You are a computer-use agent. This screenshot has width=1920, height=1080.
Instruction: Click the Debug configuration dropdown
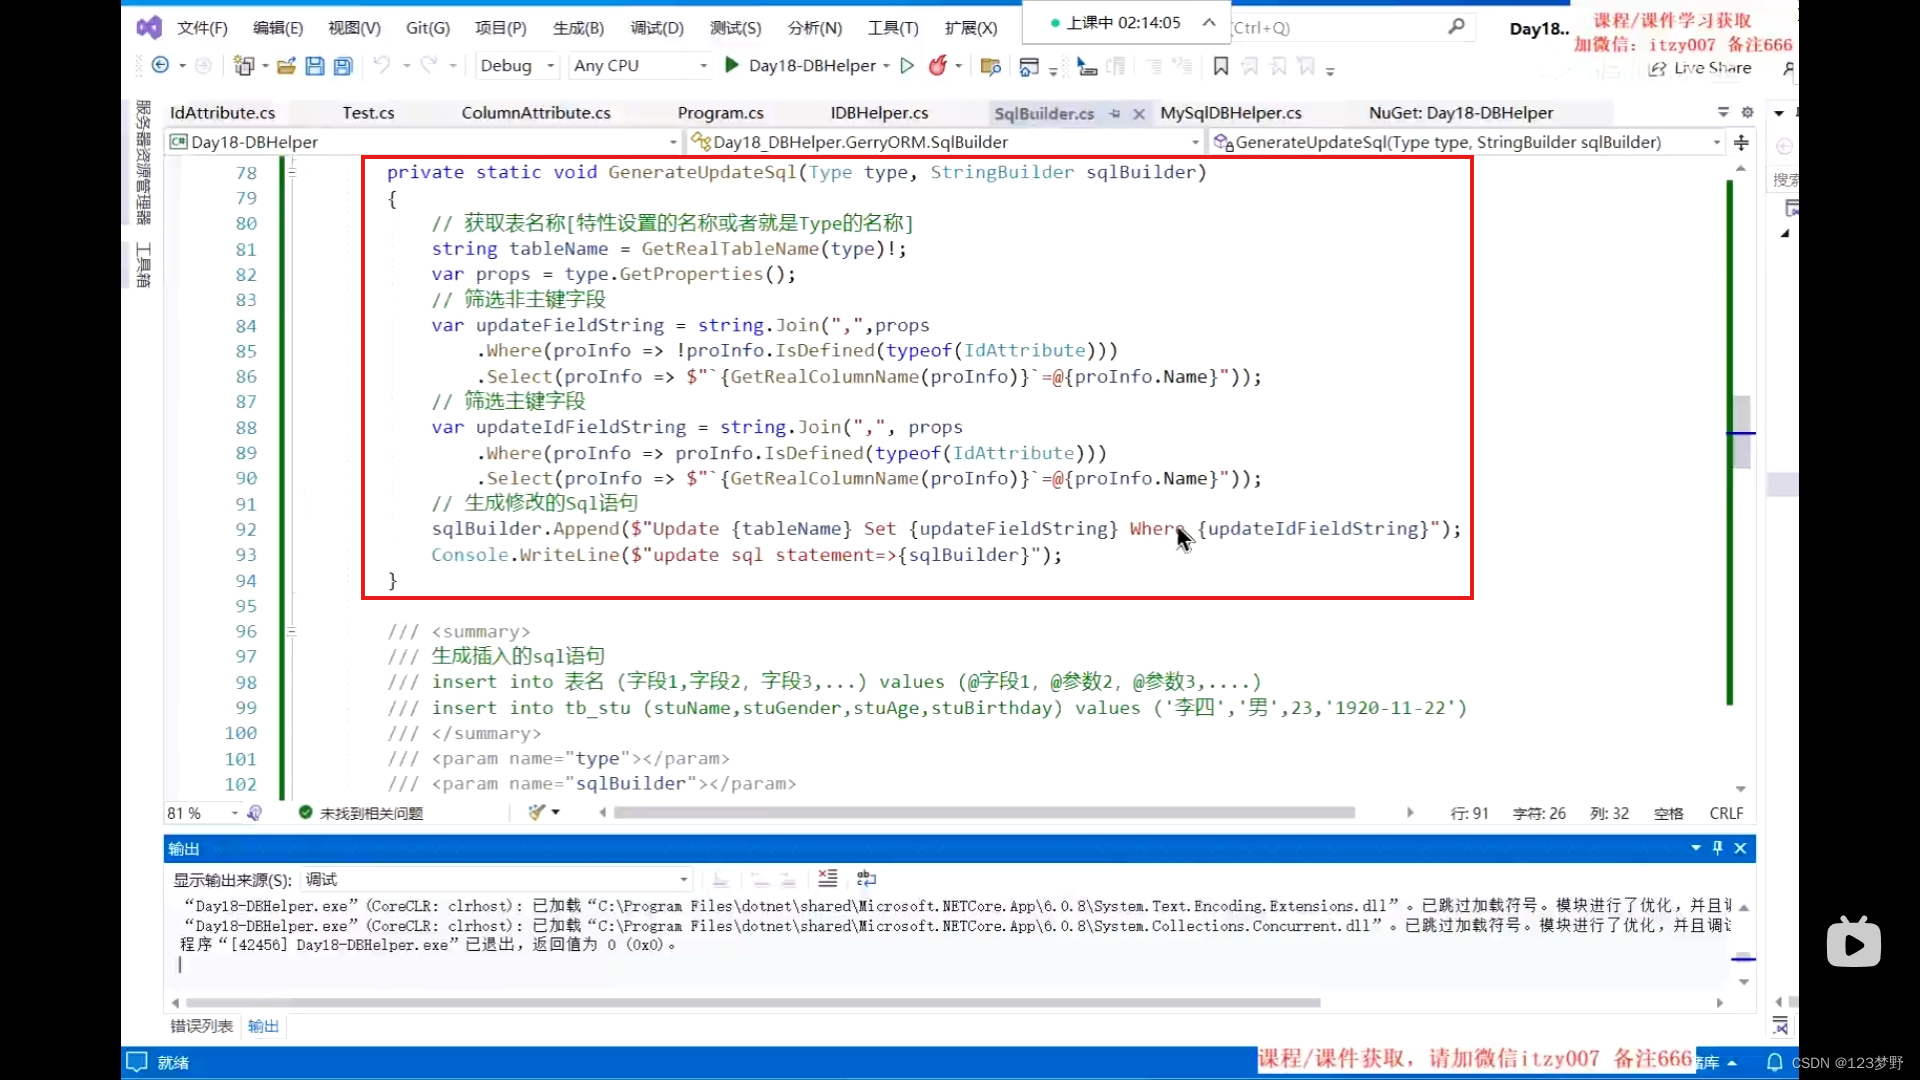point(516,65)
